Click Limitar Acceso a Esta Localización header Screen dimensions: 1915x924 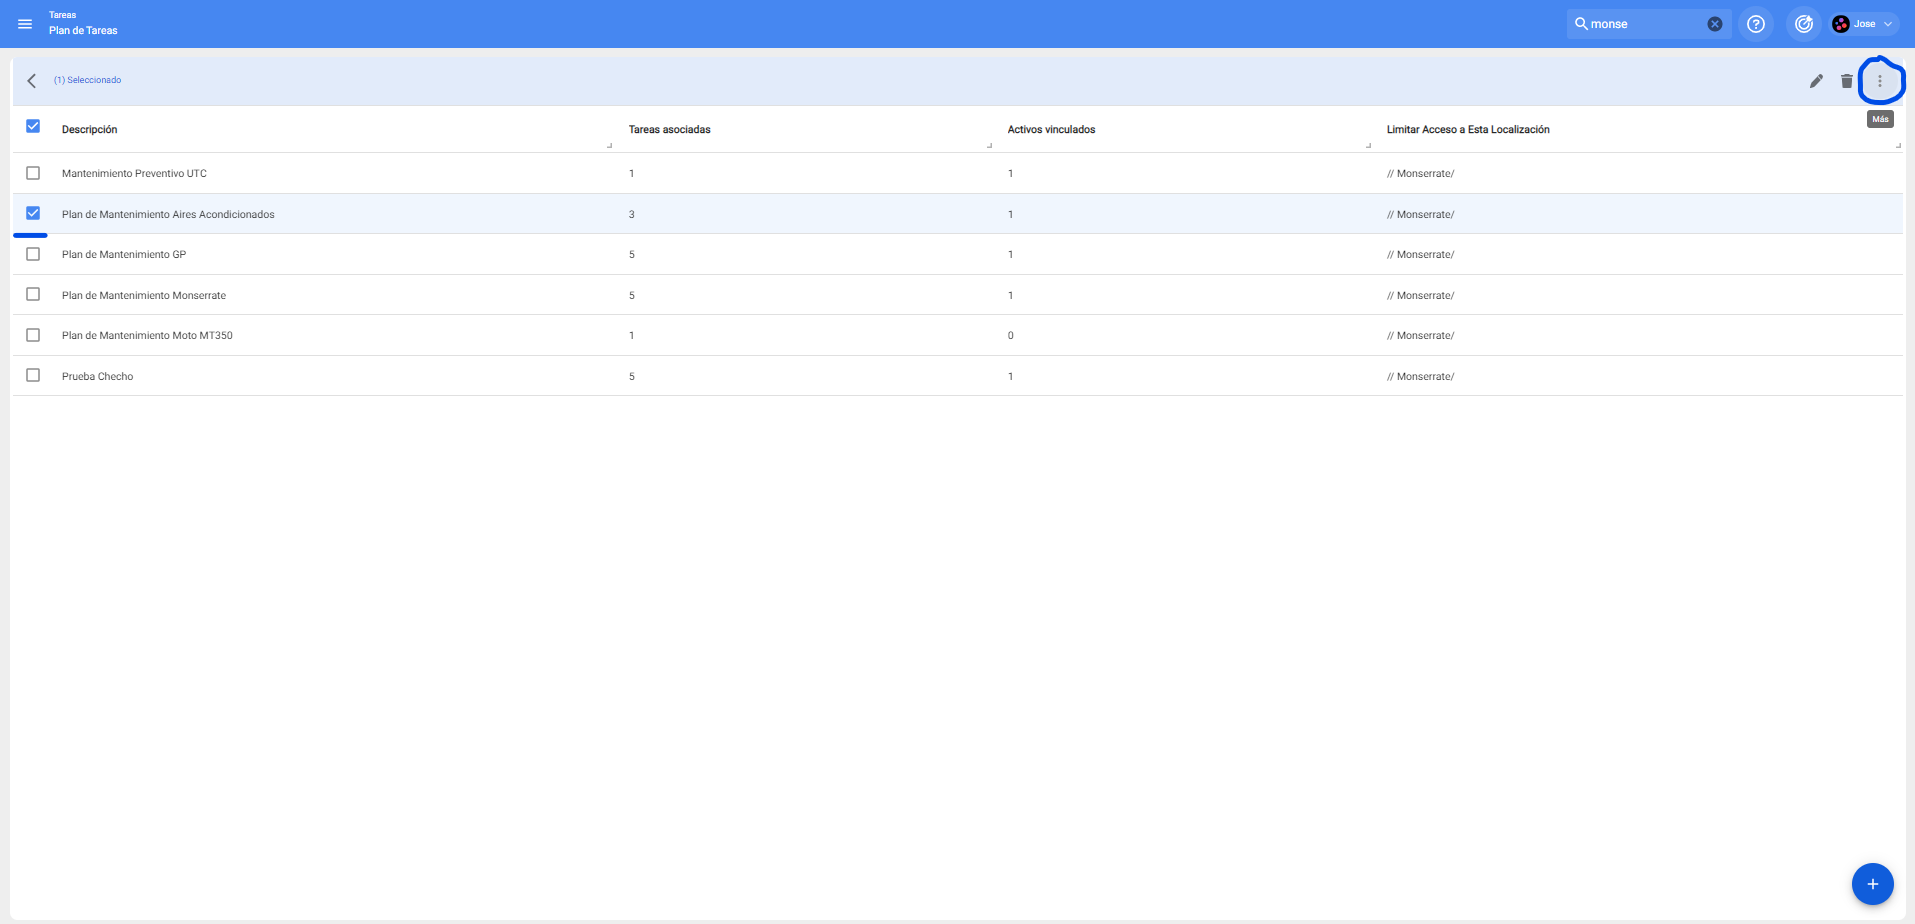(1467, 130)
